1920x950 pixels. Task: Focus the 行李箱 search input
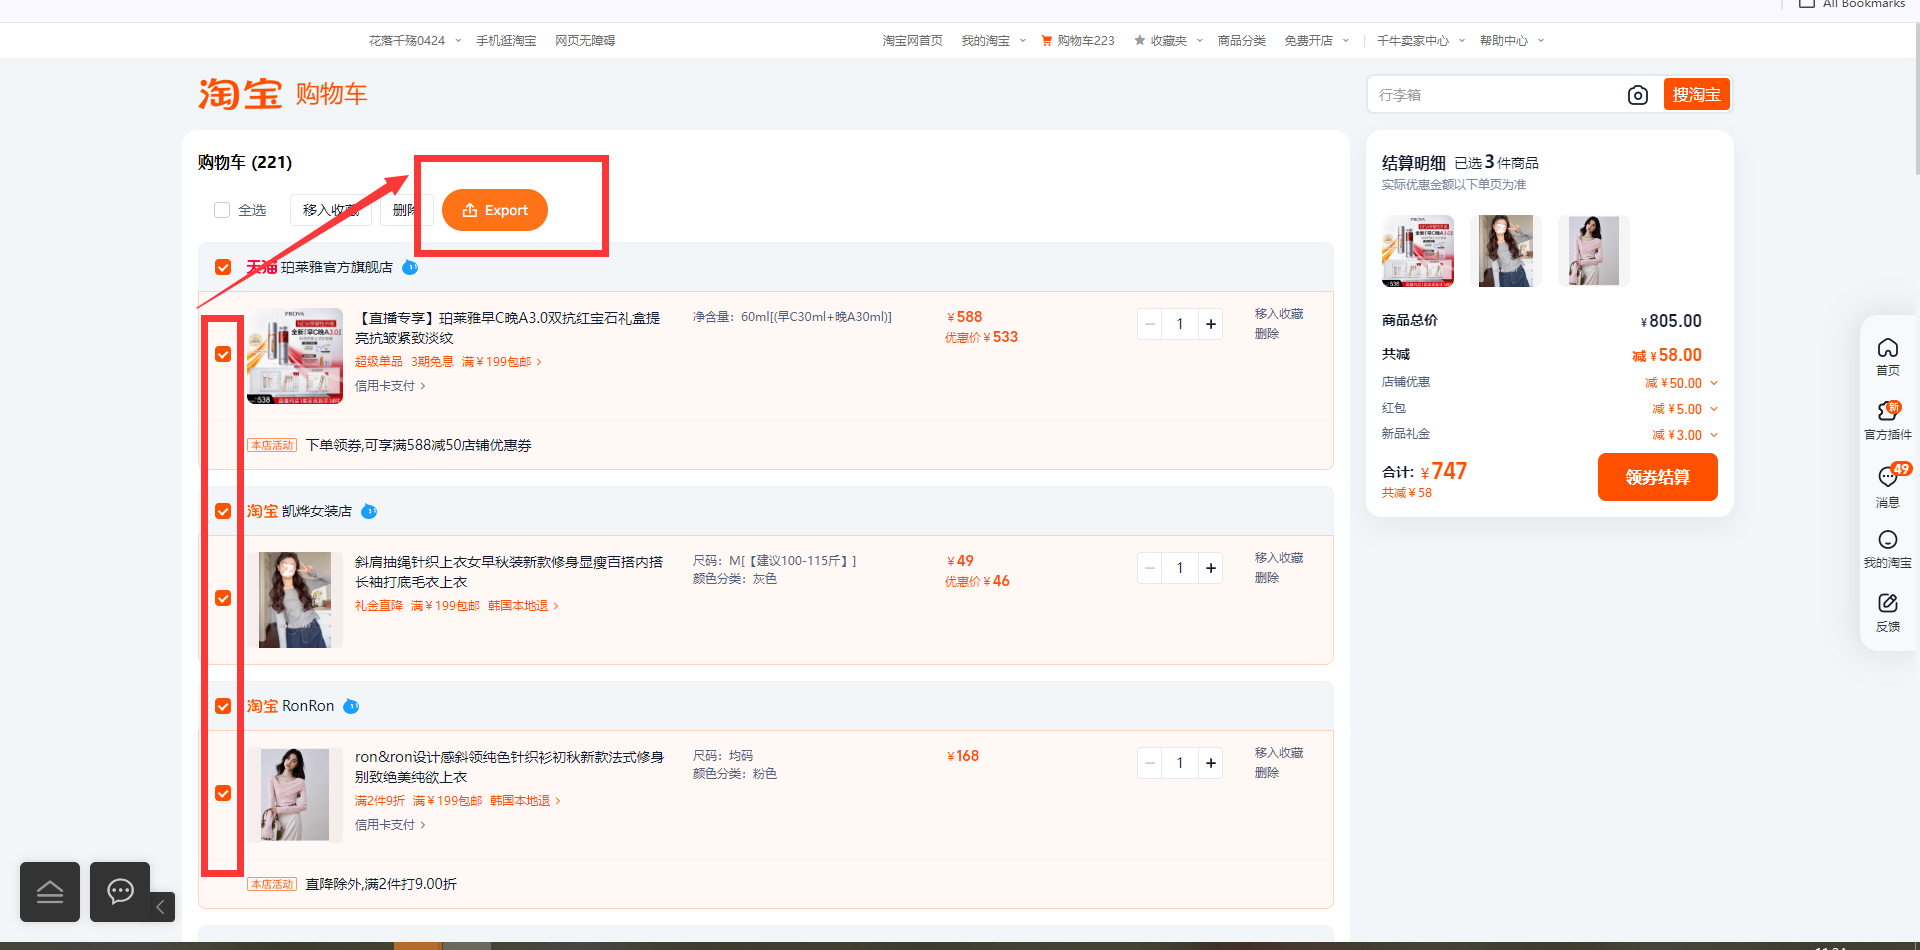(1497, 95)
